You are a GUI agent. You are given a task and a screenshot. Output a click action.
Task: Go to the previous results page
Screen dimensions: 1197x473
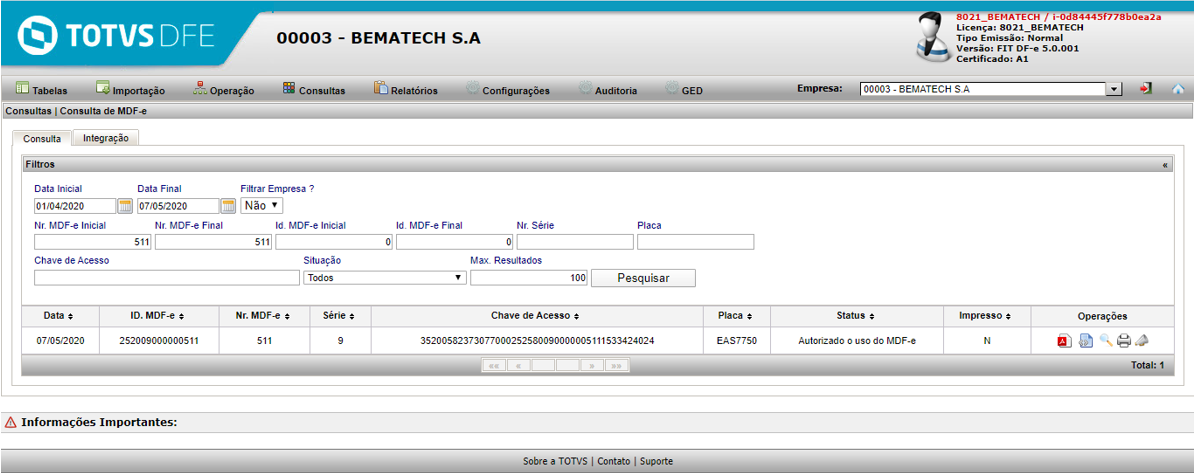518,366
